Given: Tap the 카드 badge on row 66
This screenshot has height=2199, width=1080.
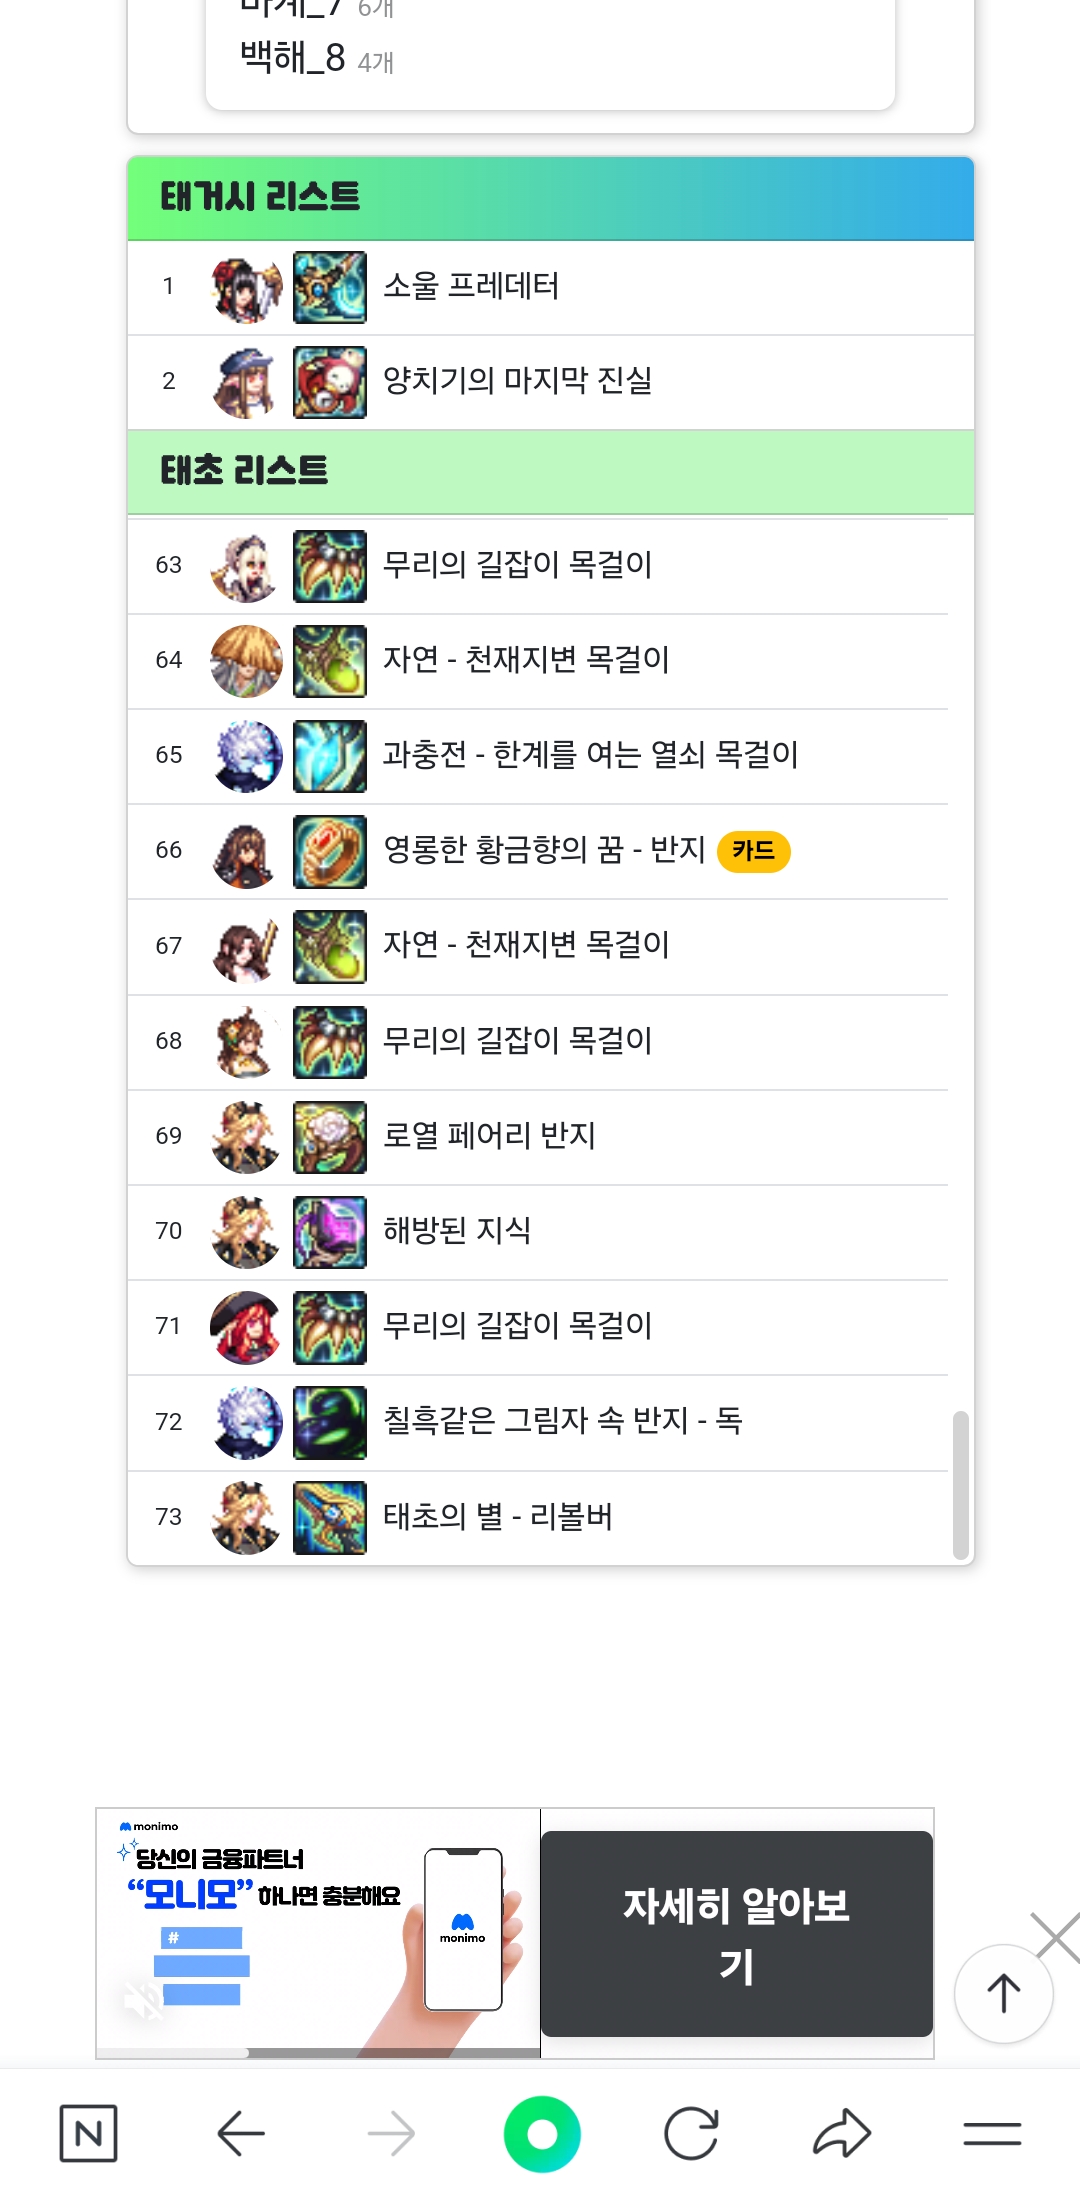Looking at the screenshot, I should click(x=754, y=851).
